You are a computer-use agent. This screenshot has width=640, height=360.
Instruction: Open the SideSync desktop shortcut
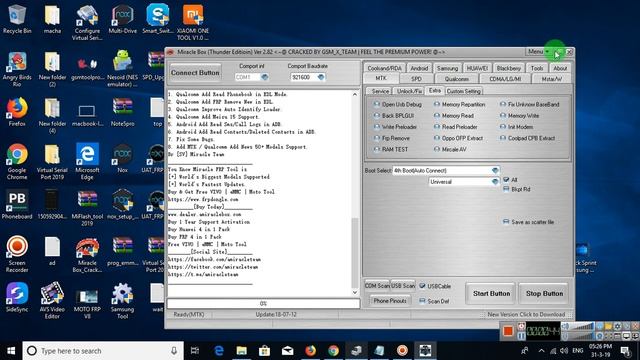(17, 298)
